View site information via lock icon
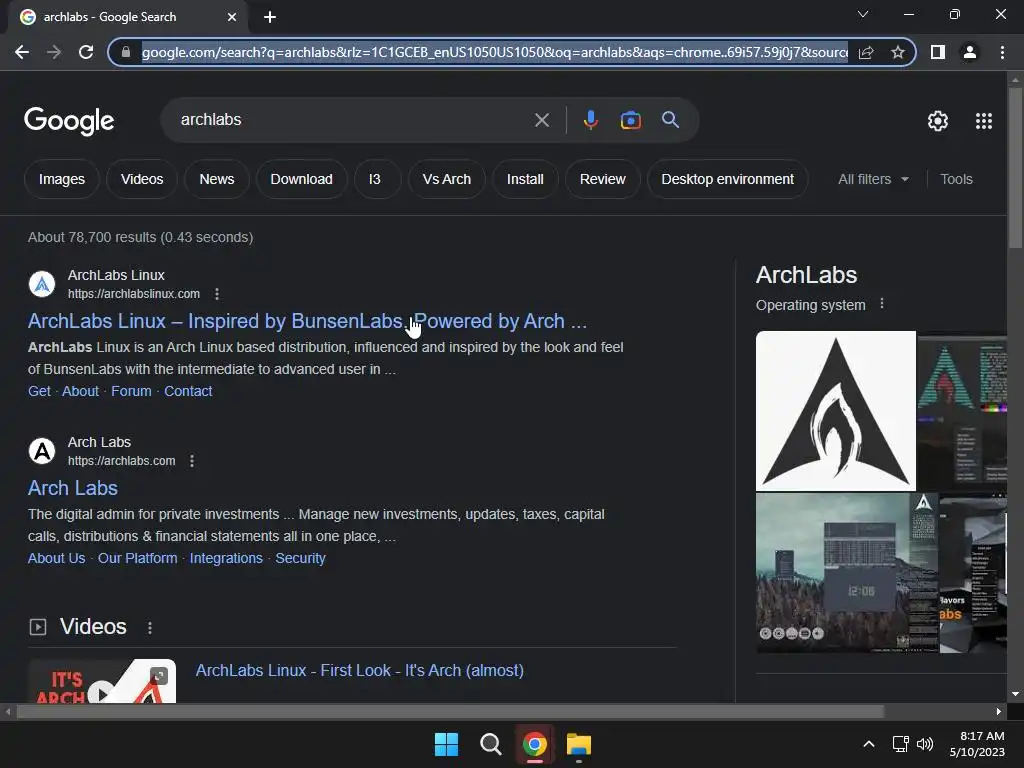 [126, 52]
